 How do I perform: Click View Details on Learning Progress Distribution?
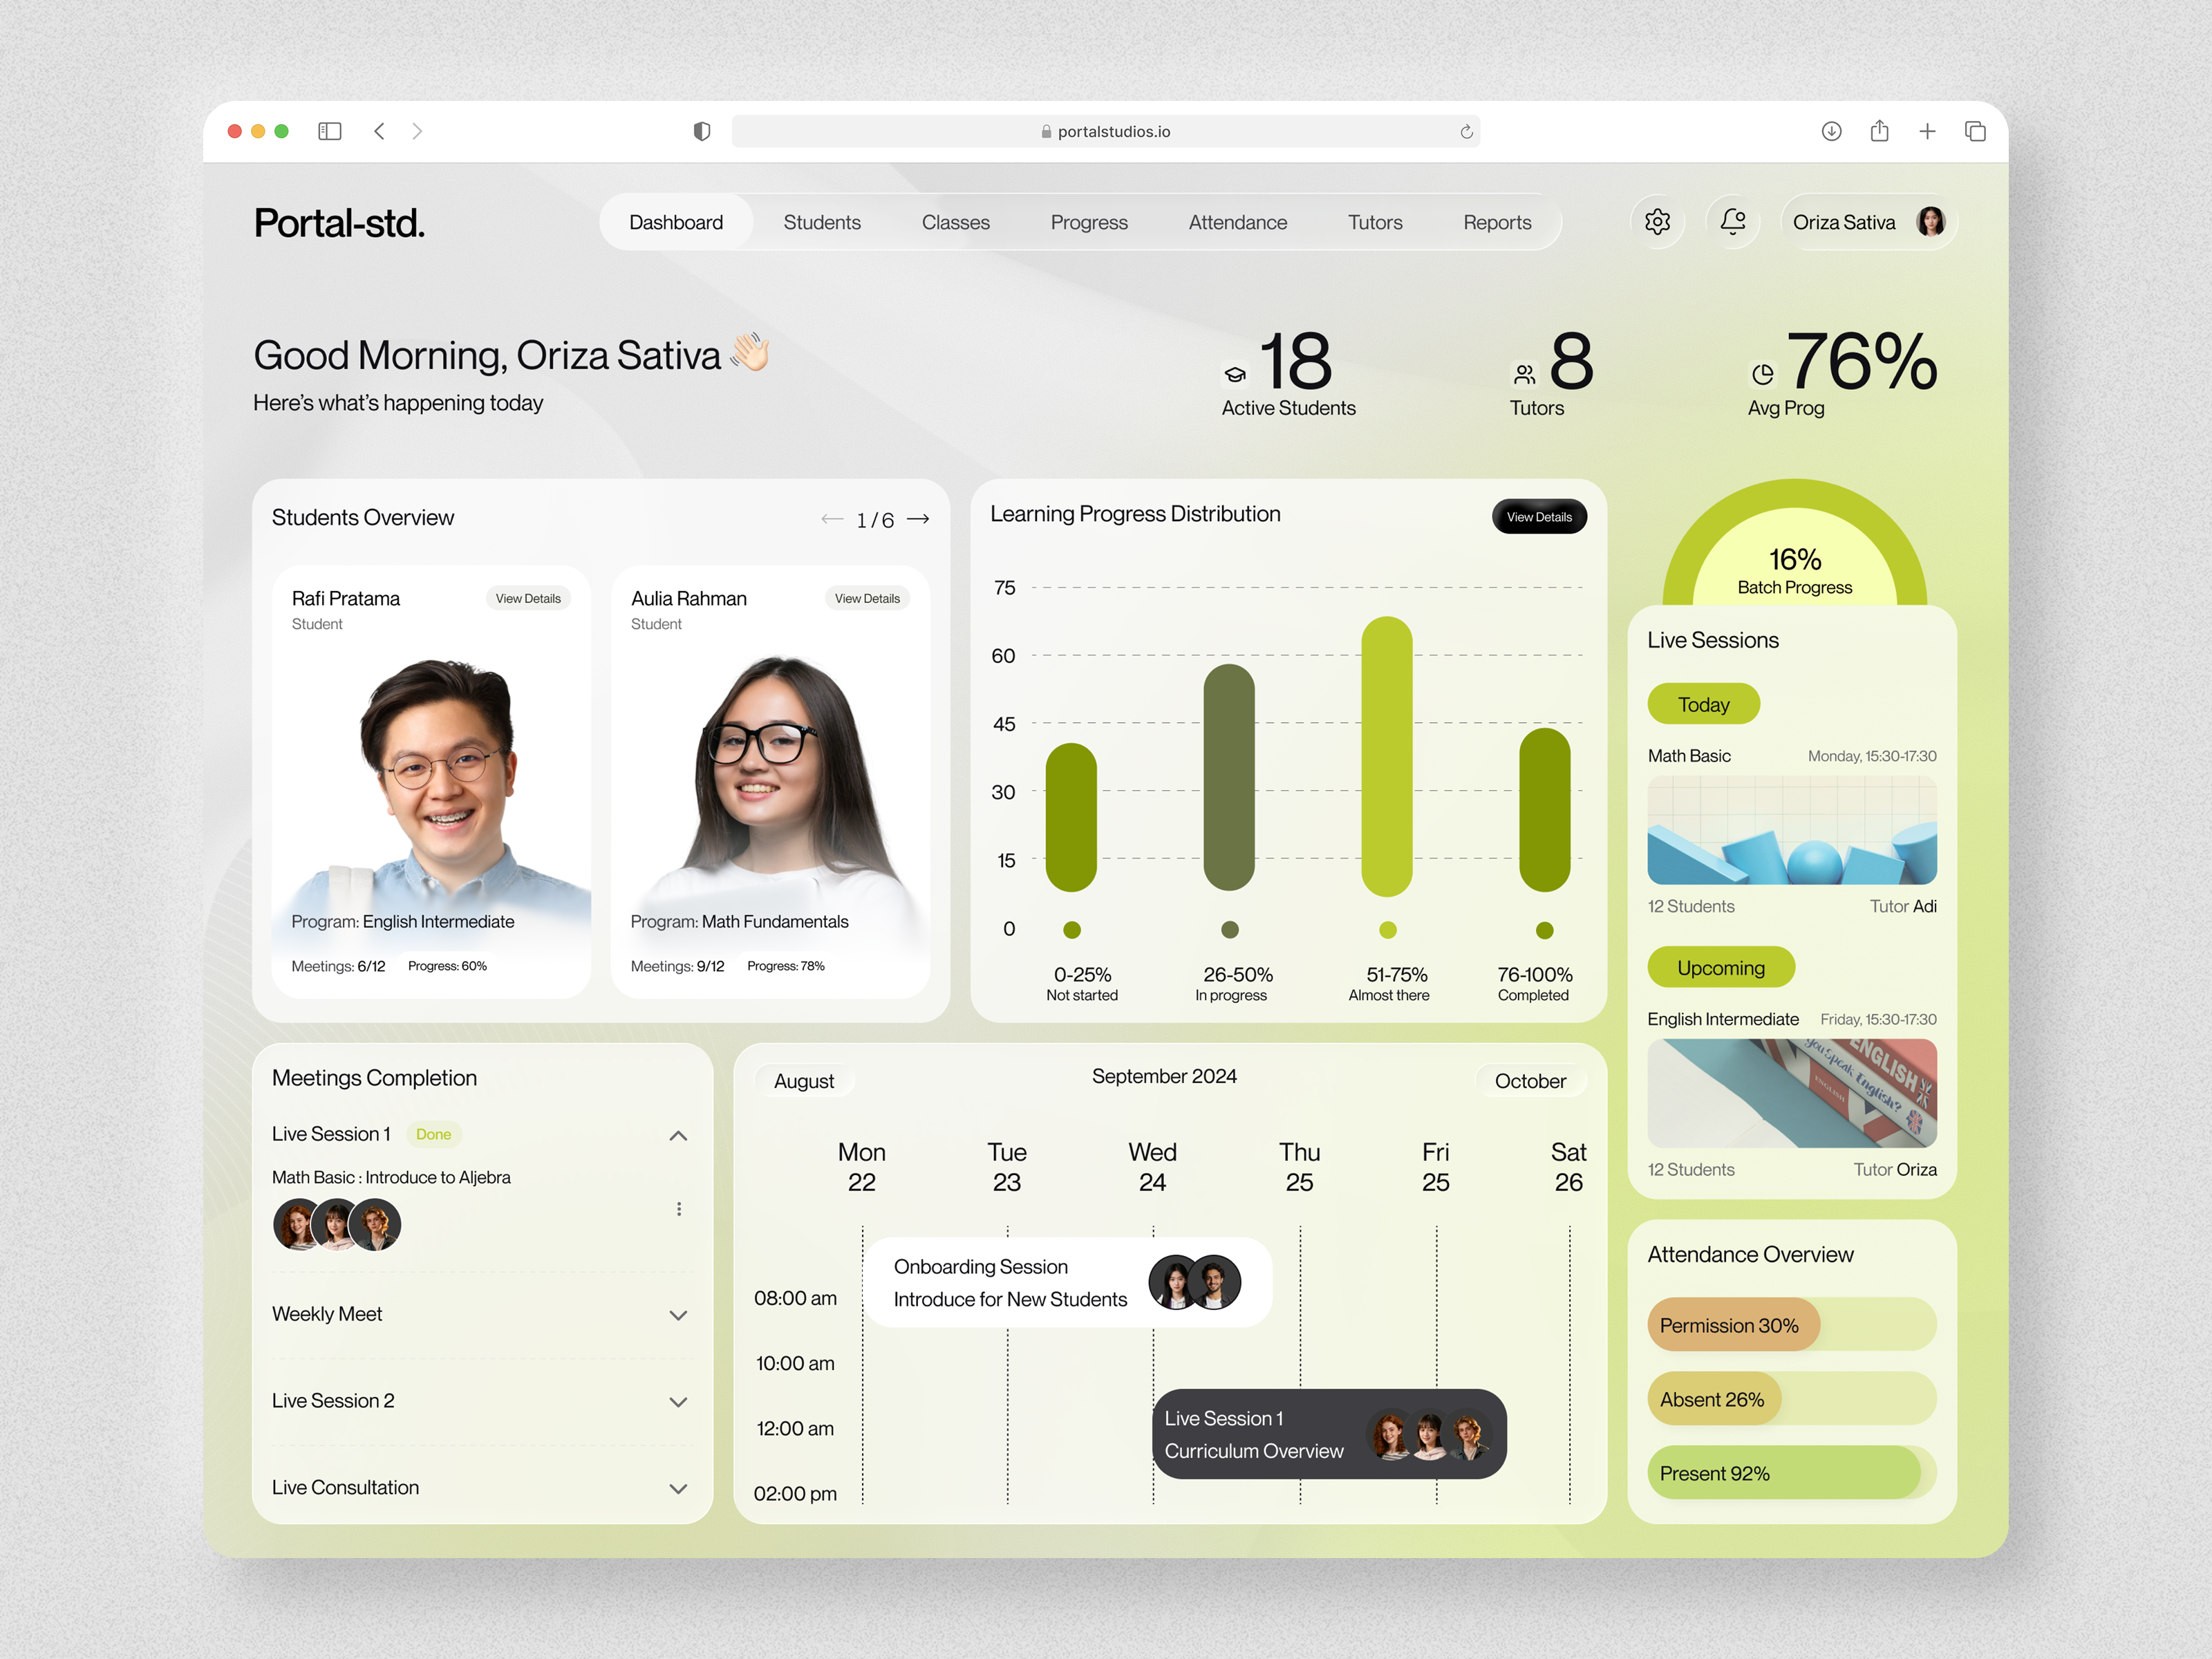click(1539, 517)
